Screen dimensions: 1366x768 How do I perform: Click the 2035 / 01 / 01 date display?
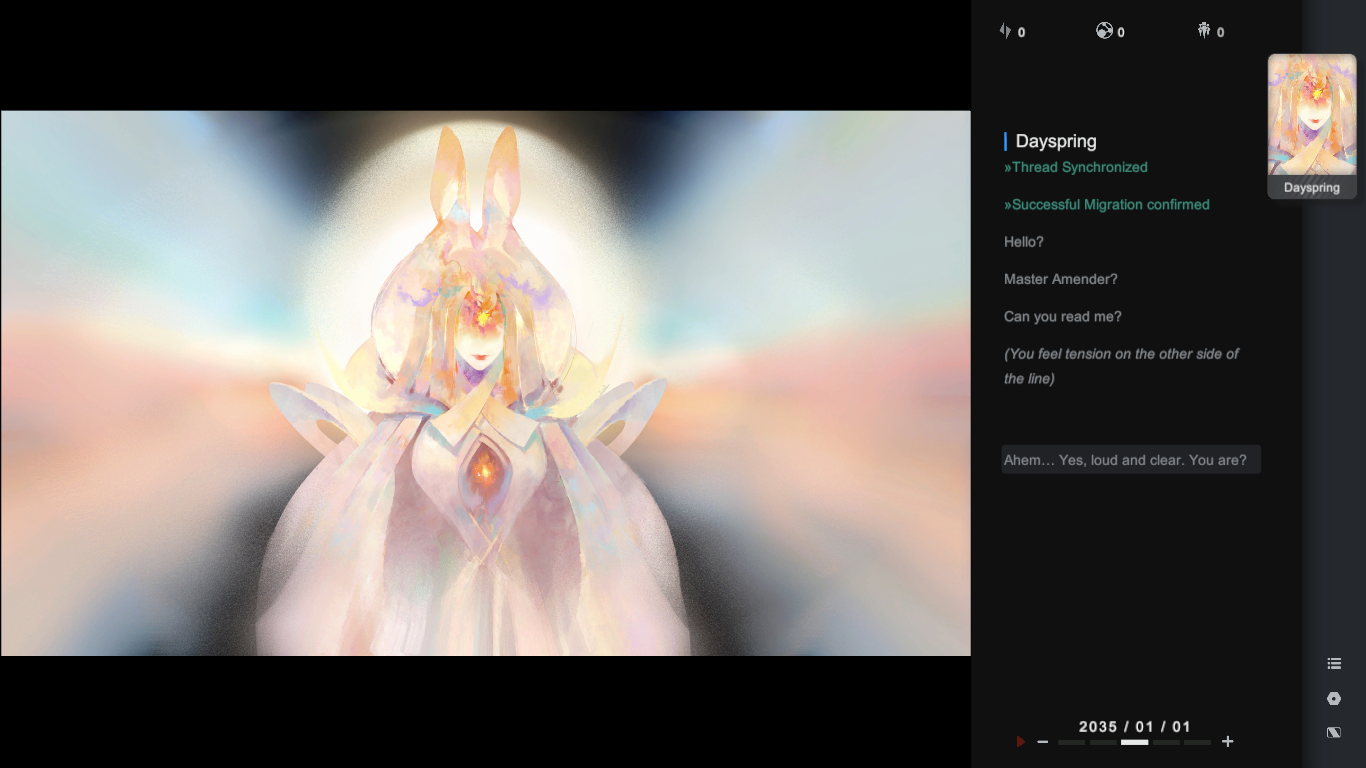(x=1135, y=727)
